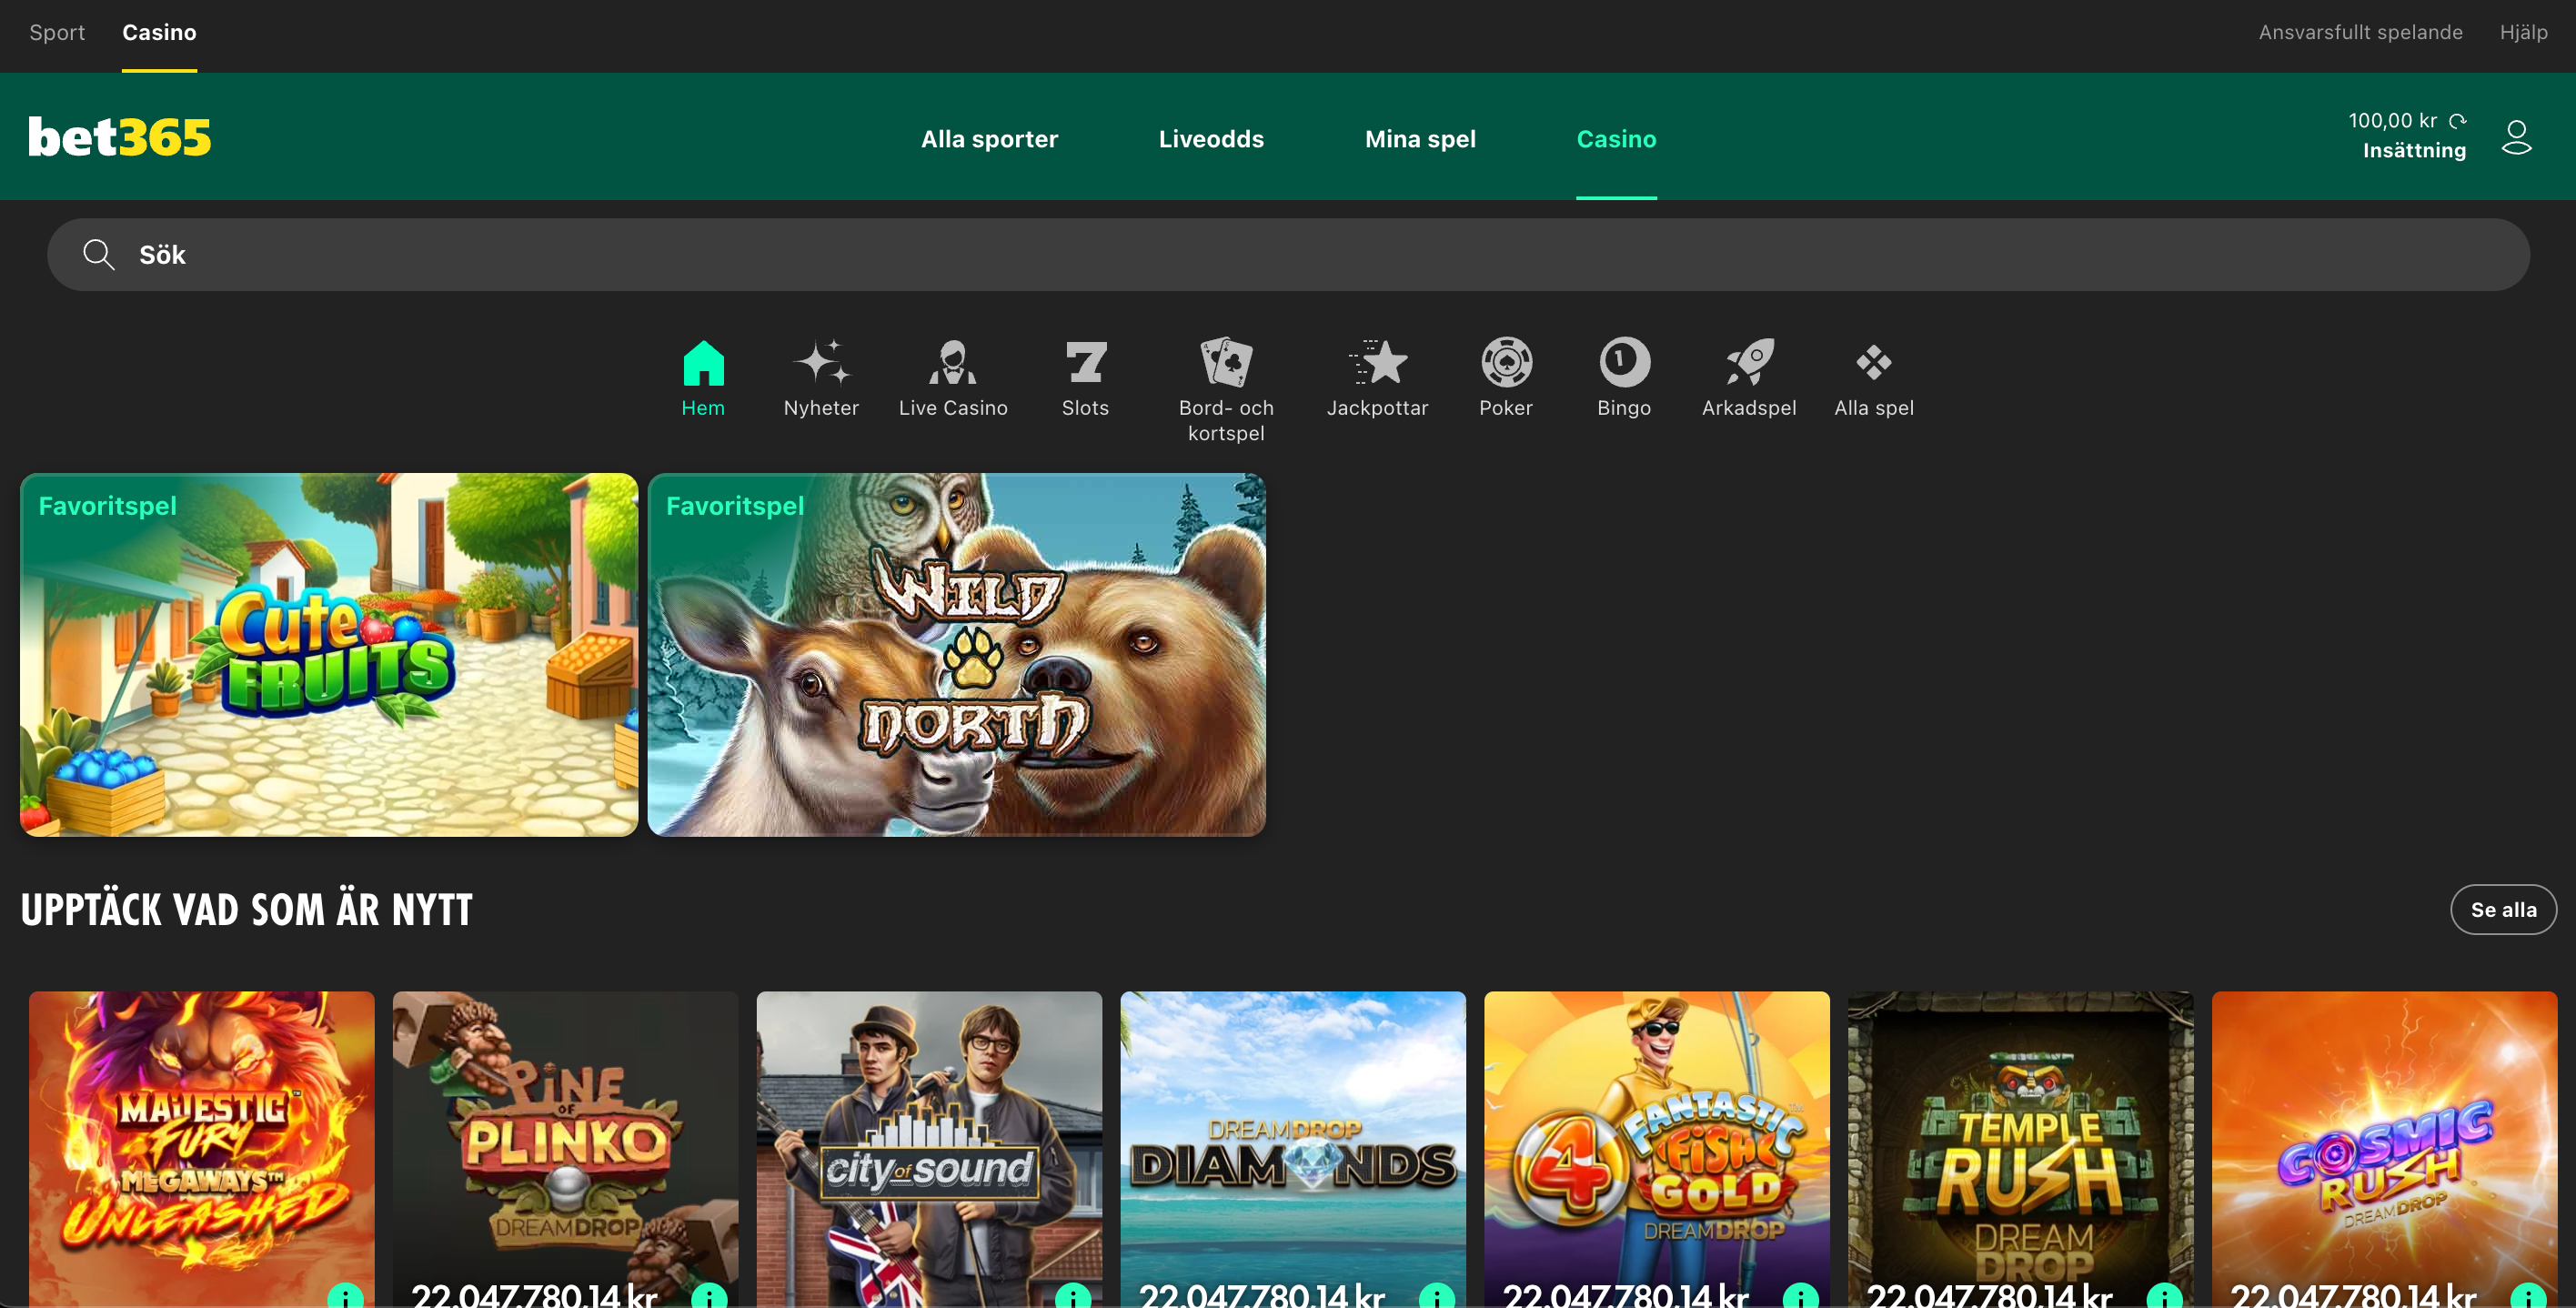Select the Slots seven icon
This screenshot has width=2576, height=1308.
(x=1085, y=363)
